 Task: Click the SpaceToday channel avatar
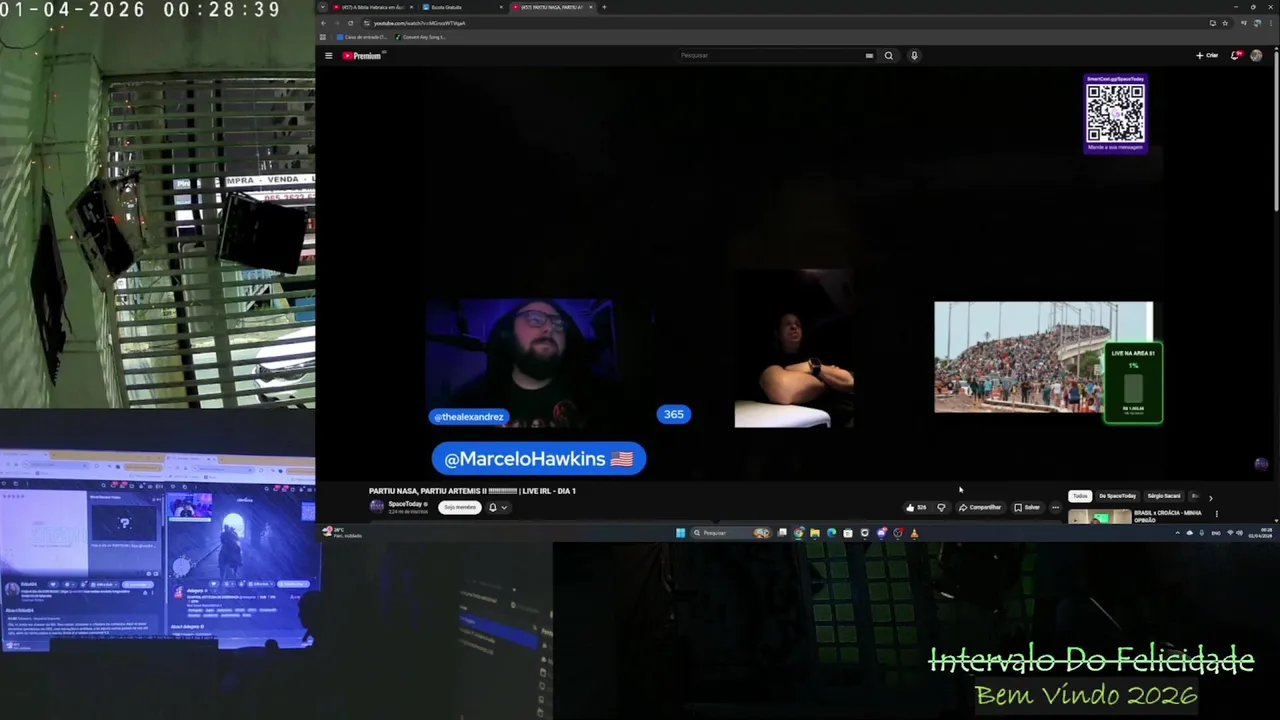pos(377,506)
